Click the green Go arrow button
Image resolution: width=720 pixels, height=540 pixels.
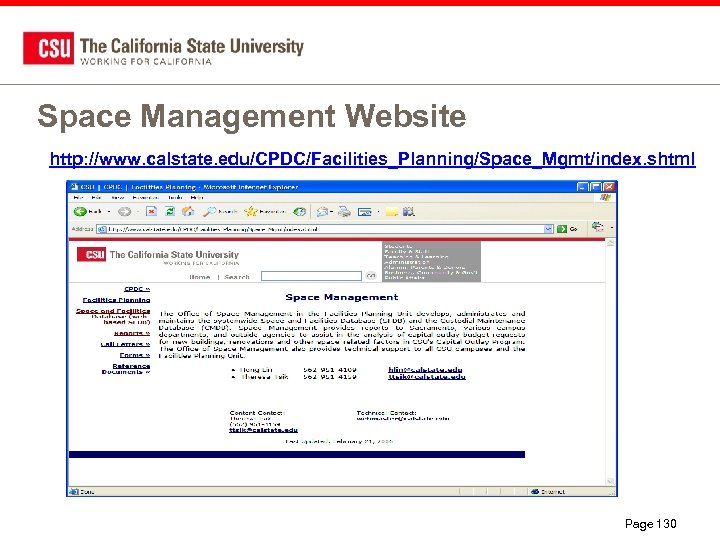click(x=562, y=229)
